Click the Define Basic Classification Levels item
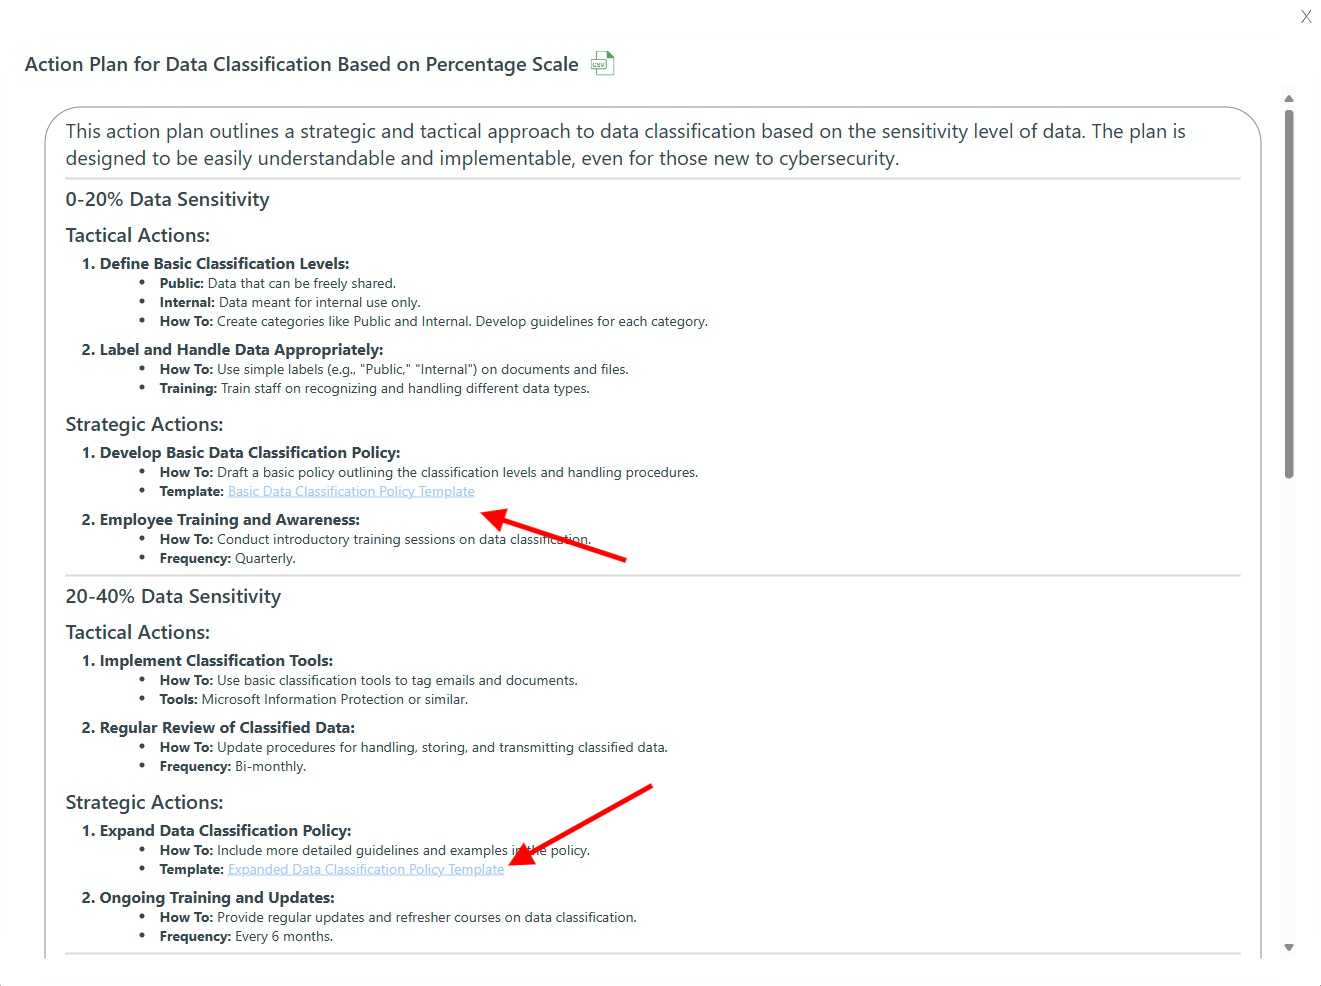The height and width of the screenshot is (986, 1321). click(224, 264)
